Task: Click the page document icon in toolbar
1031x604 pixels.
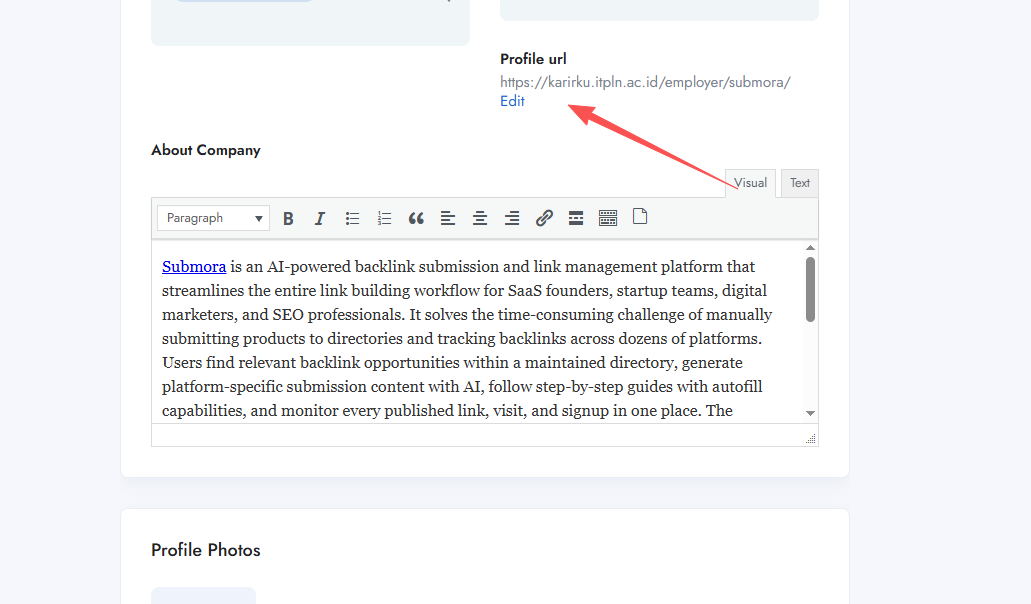Action: pyautogui.click(x=640, y=217)
